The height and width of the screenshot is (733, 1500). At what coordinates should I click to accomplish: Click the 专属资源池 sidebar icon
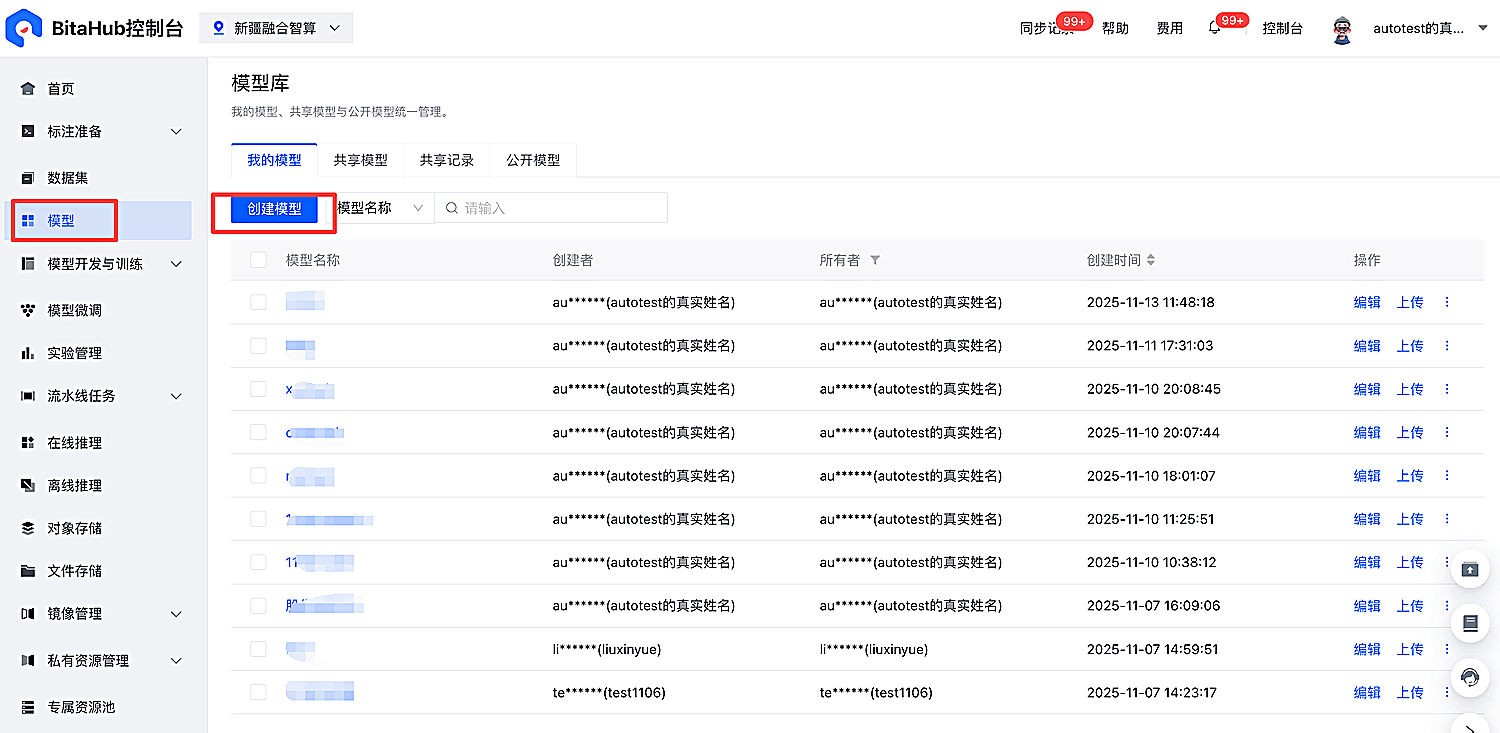point(28,707)
